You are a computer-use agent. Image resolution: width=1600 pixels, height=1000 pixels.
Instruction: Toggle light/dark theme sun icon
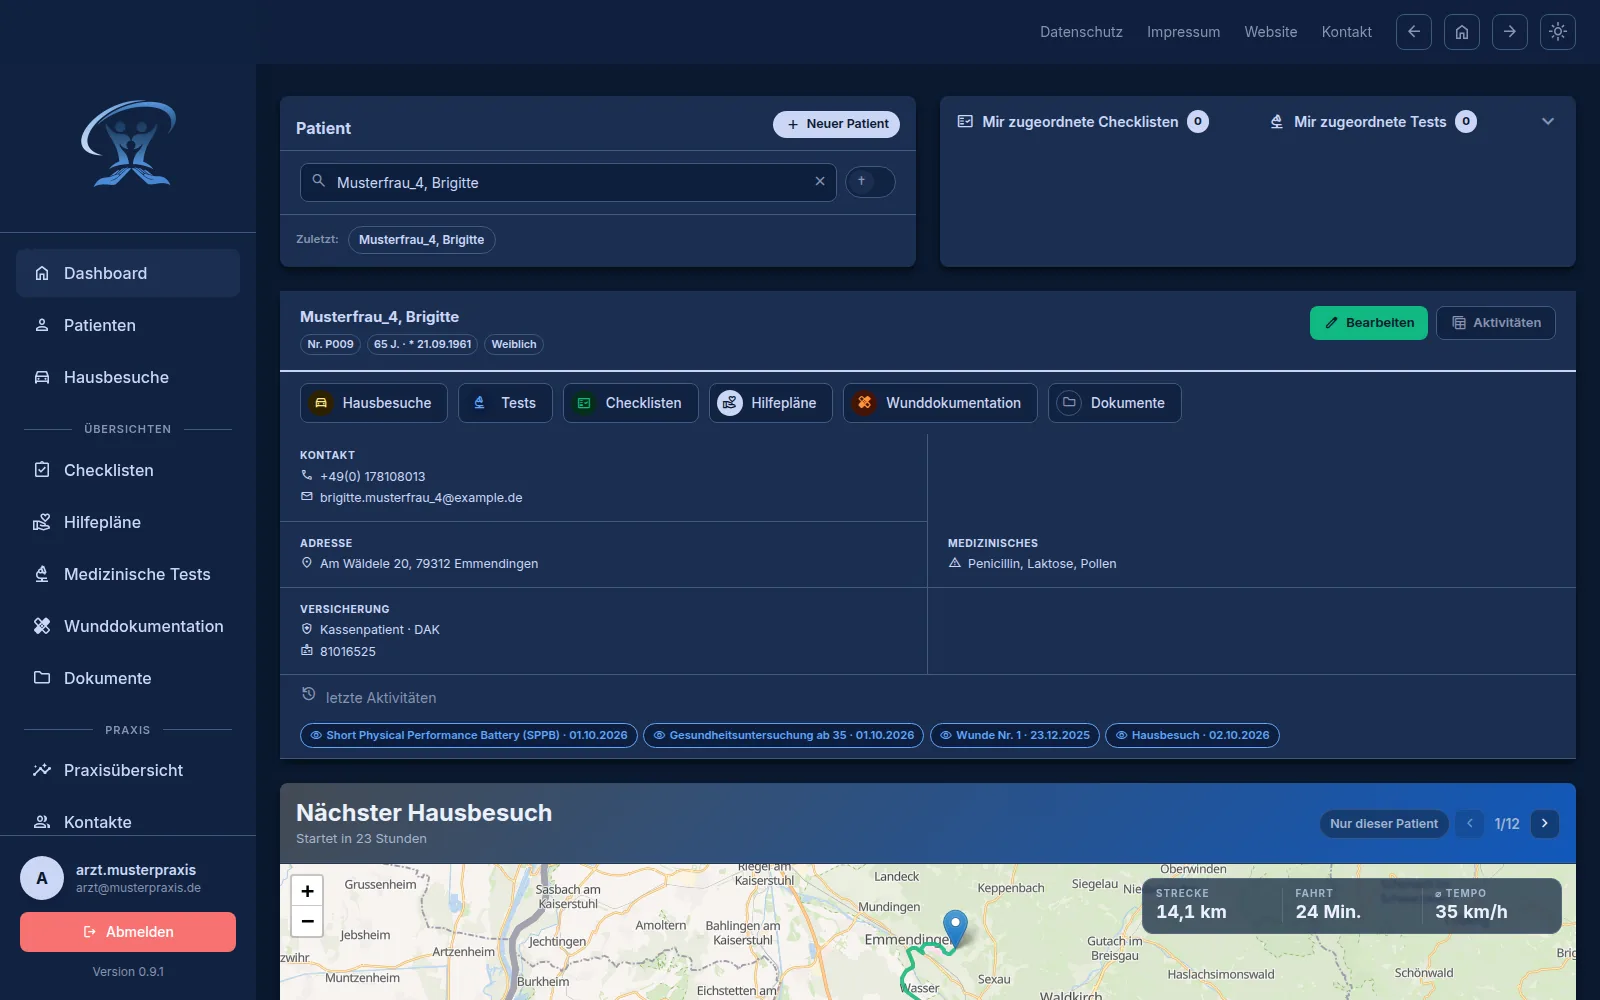1558,32
